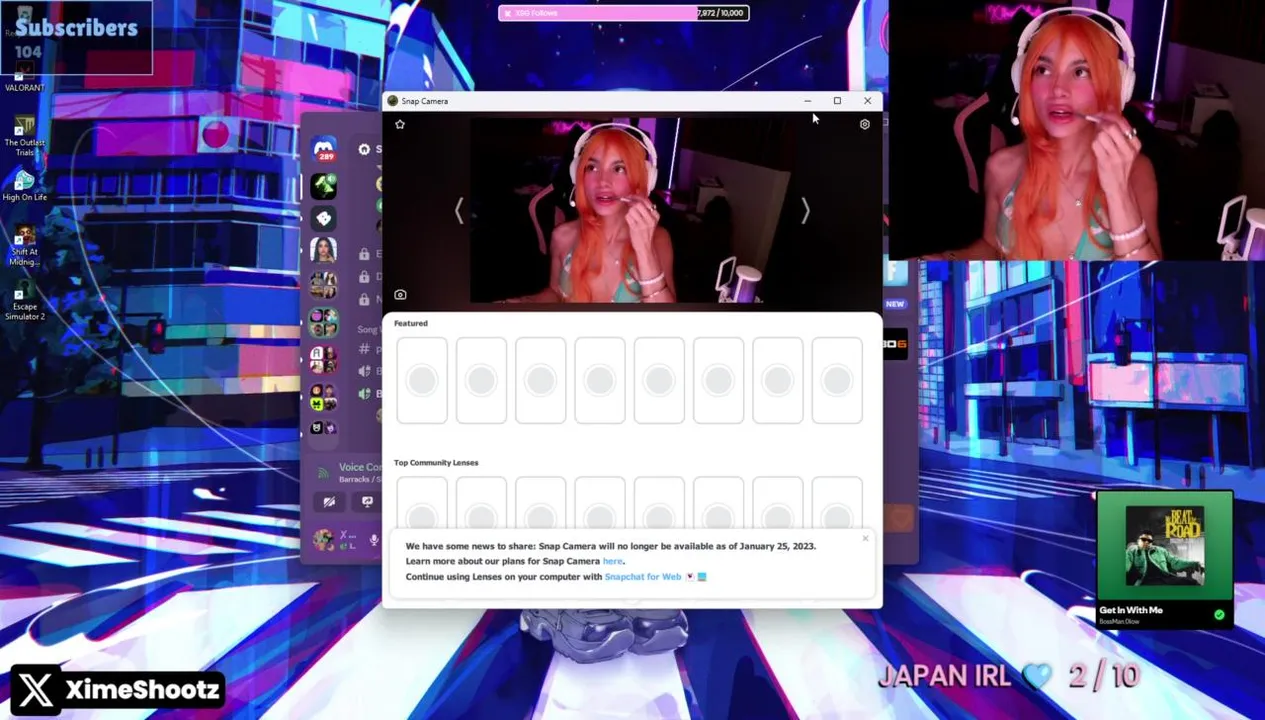Toggle Discord camera on or off
The height and width of the screenshot is (720, 1265).
[x=329, y=502]
